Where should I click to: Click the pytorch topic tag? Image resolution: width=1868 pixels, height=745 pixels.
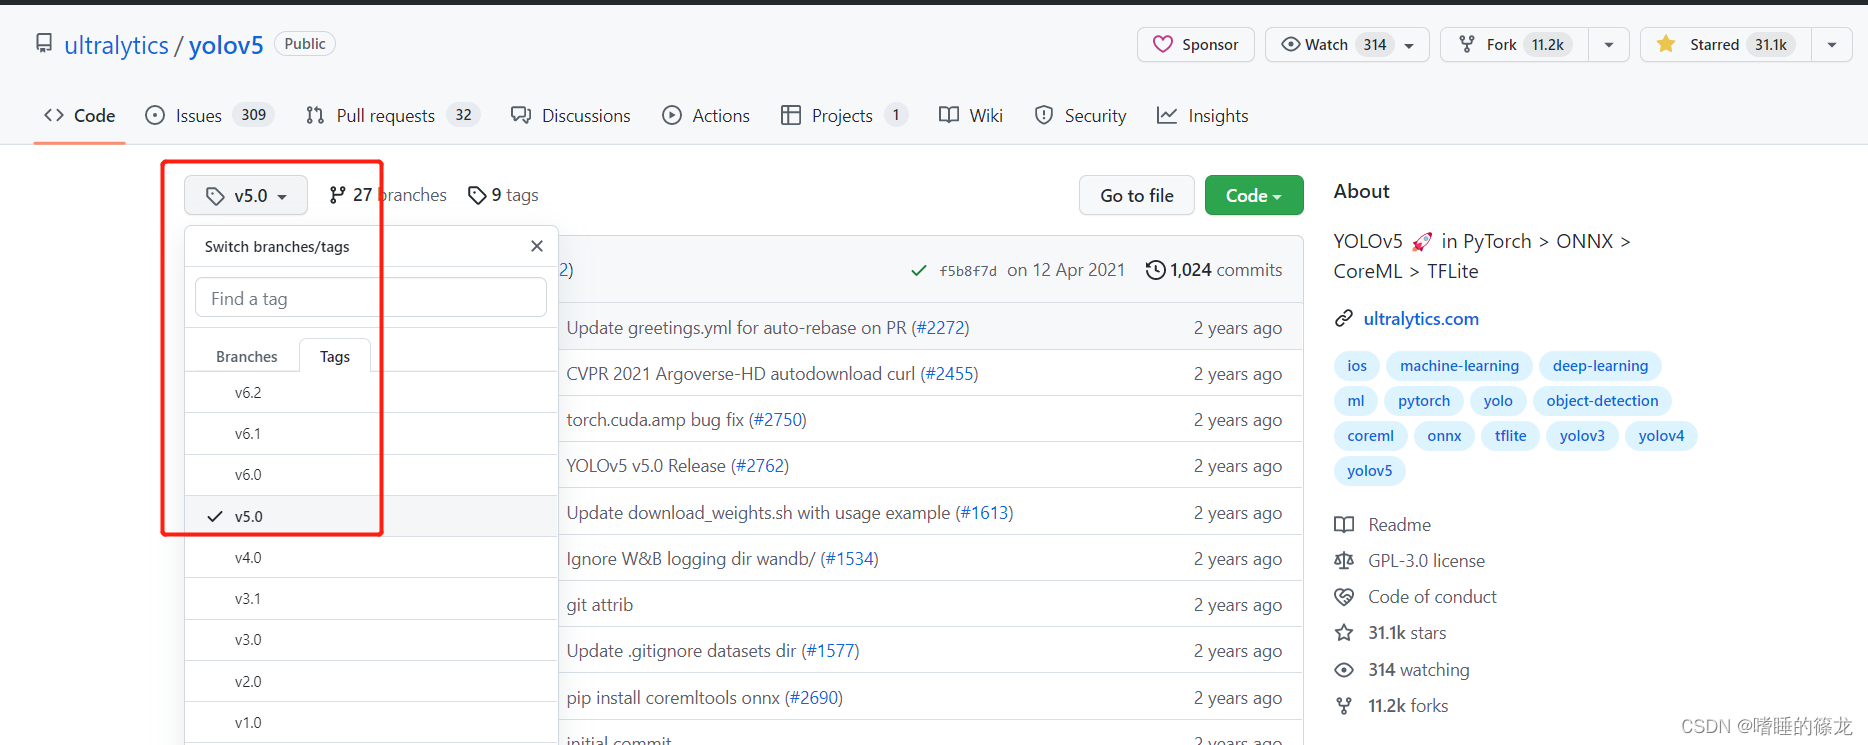(1424, 401)
